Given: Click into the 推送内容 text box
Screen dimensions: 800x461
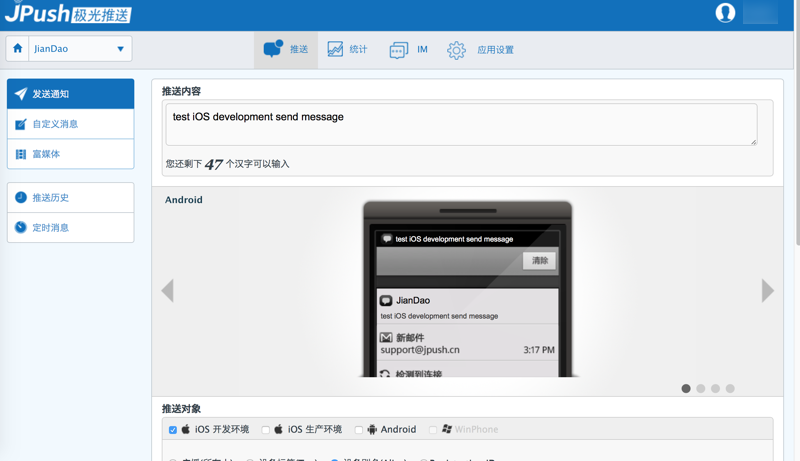Looking at the screenshot, I should click(x=461, y=124).
